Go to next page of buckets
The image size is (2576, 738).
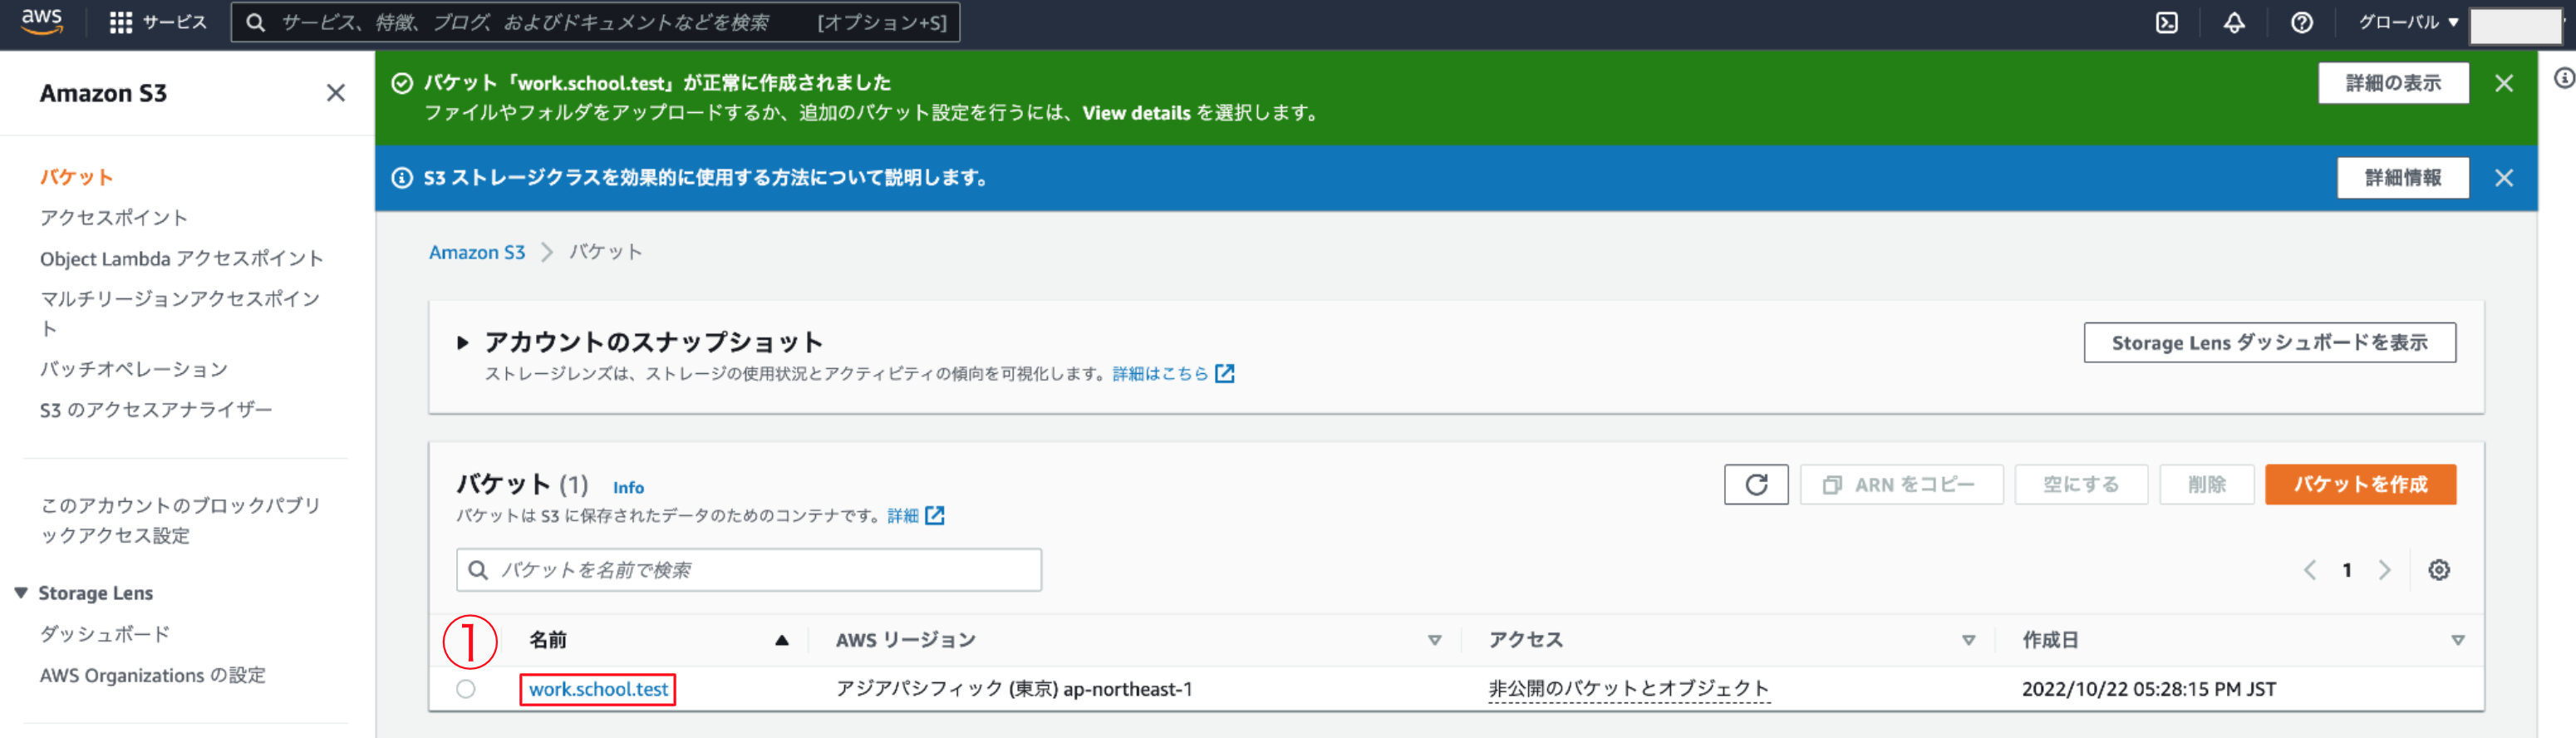coord(2385,570)
